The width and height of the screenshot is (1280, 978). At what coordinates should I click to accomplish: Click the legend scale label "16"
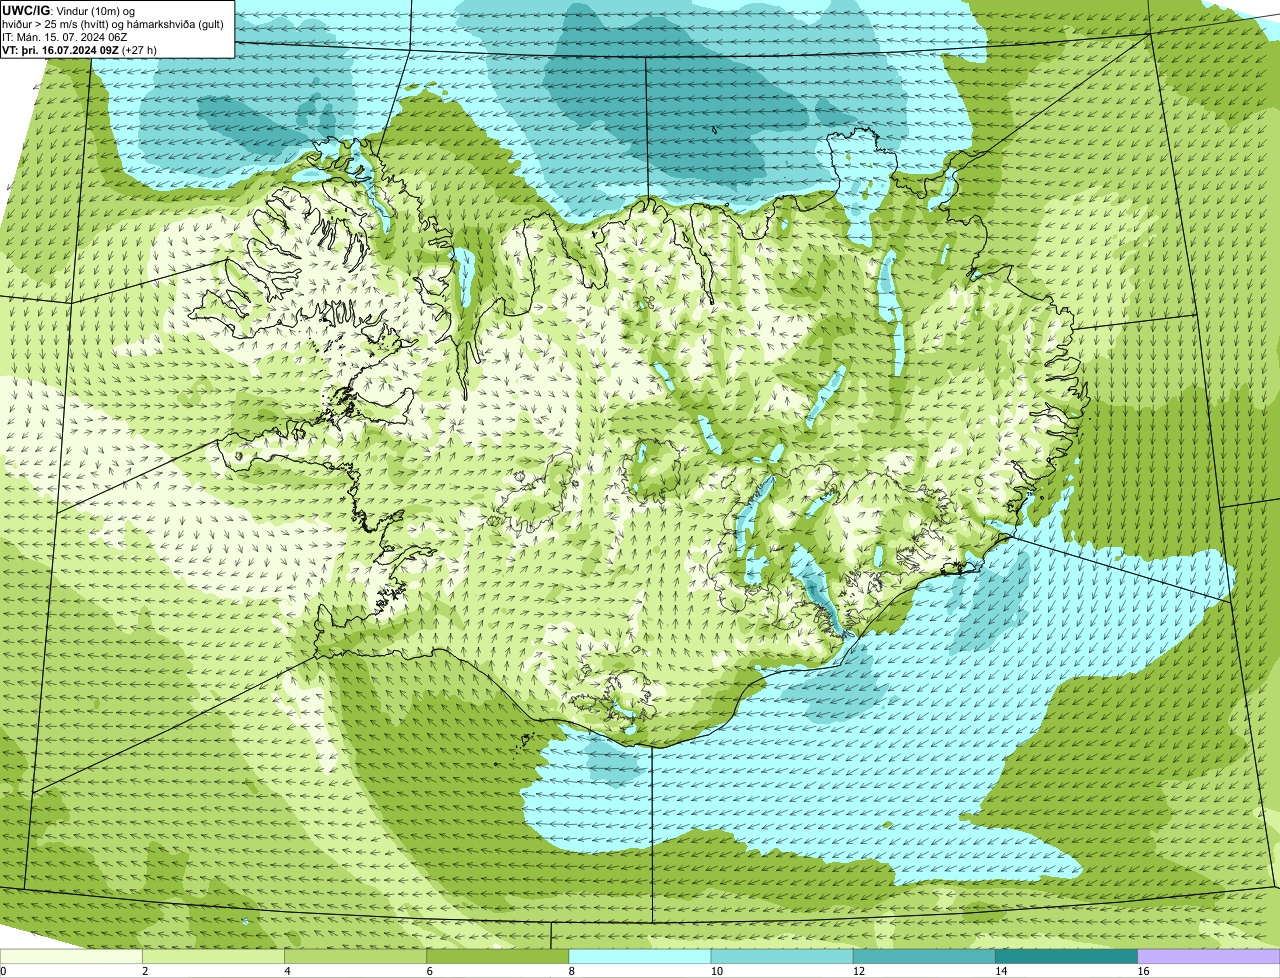pos(1142,971)
